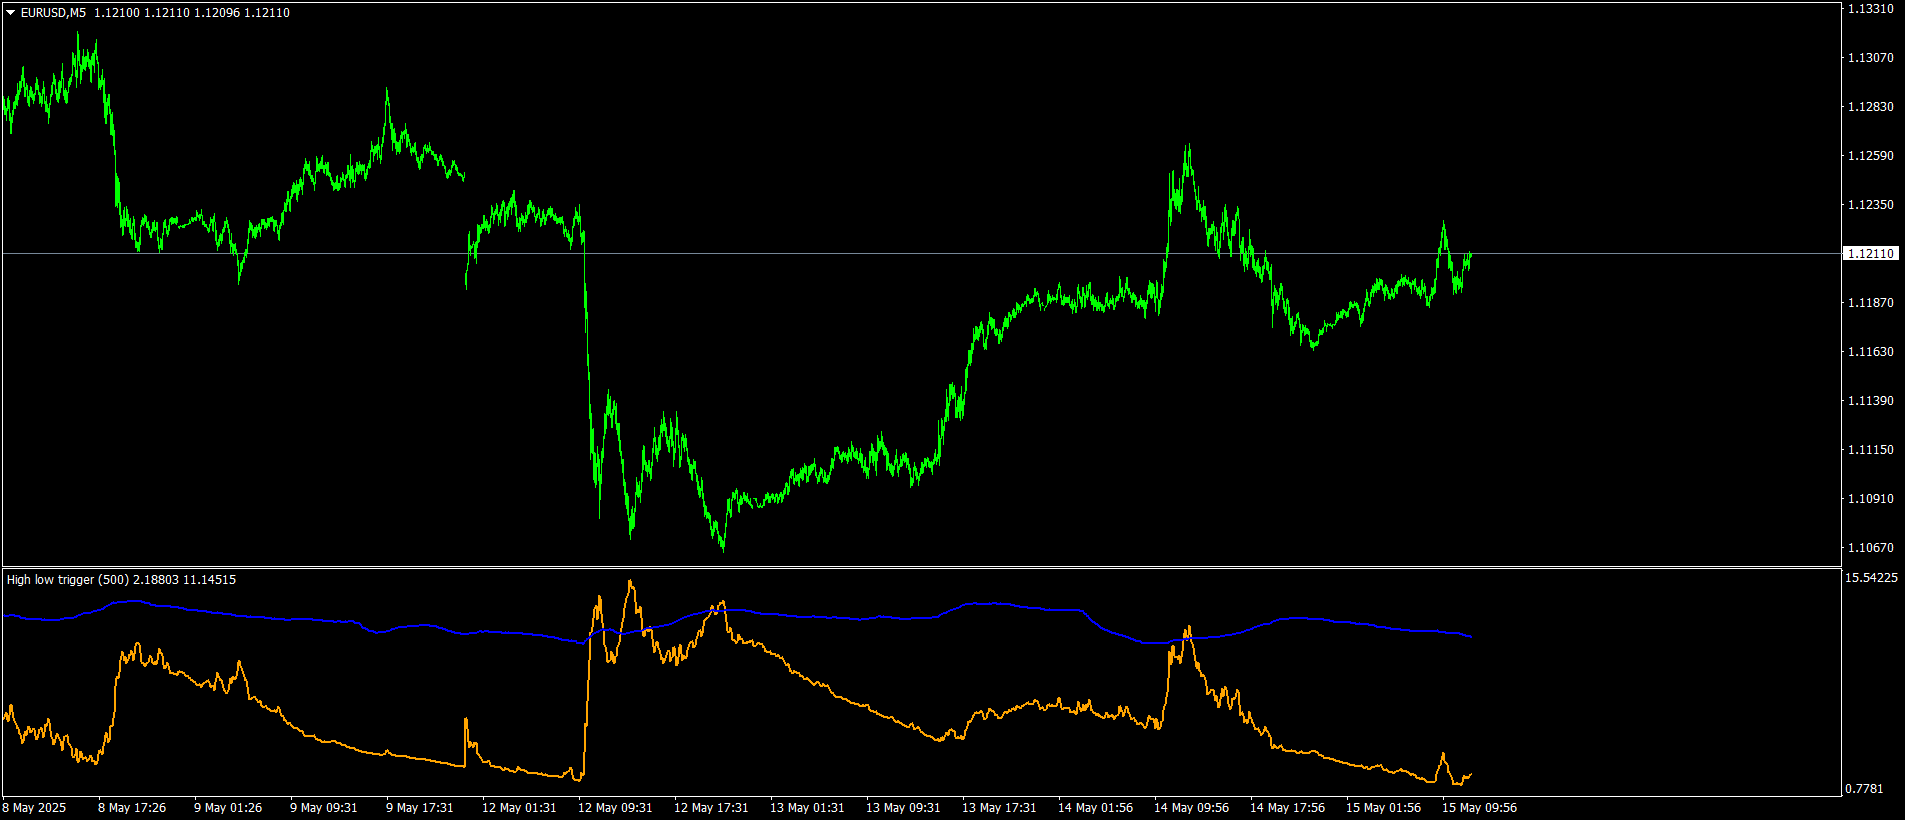The height and width of the screenshot is (820, 1905).
Task: Click the 14 May 09:56 time label
Action: (1191, 808)
